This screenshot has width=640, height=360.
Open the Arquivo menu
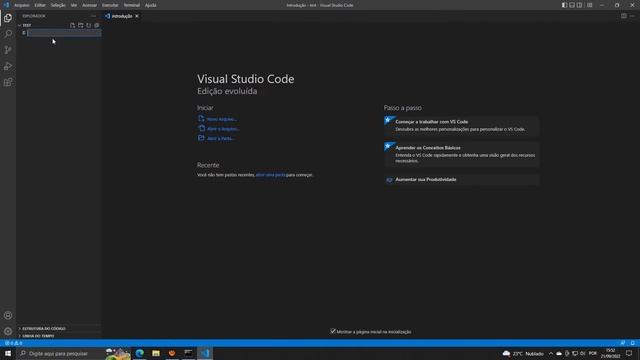[x=22, y=5]
